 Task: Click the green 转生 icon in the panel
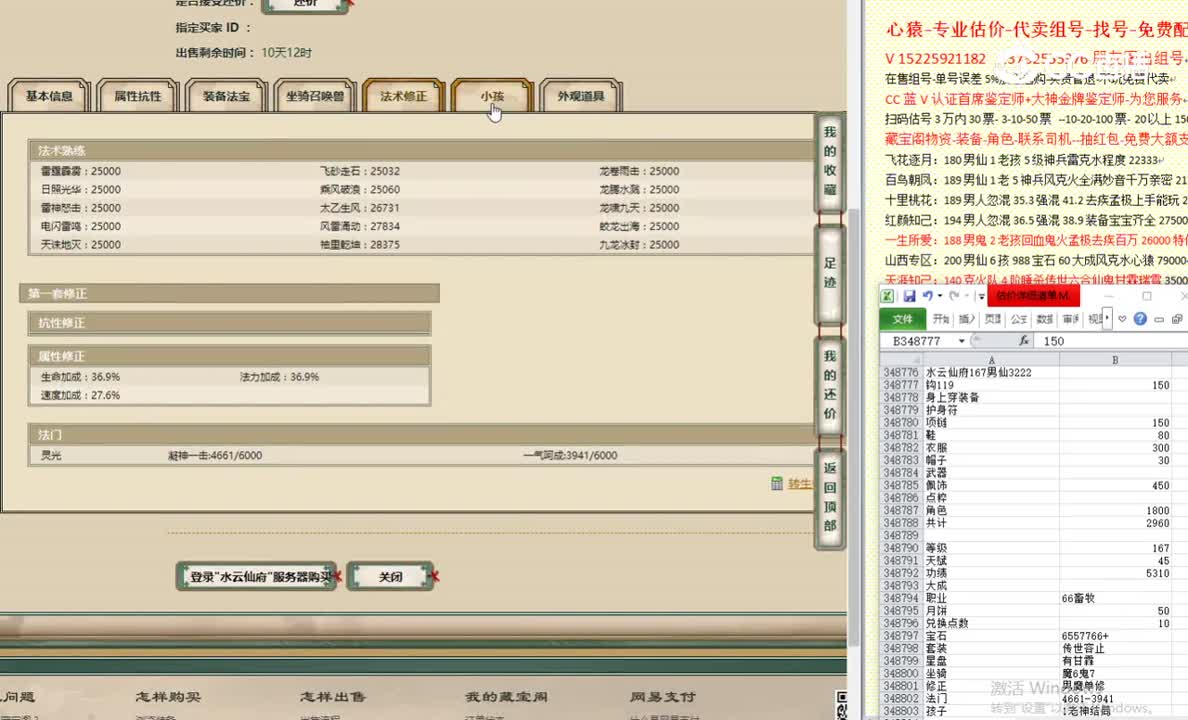[778, 484]
